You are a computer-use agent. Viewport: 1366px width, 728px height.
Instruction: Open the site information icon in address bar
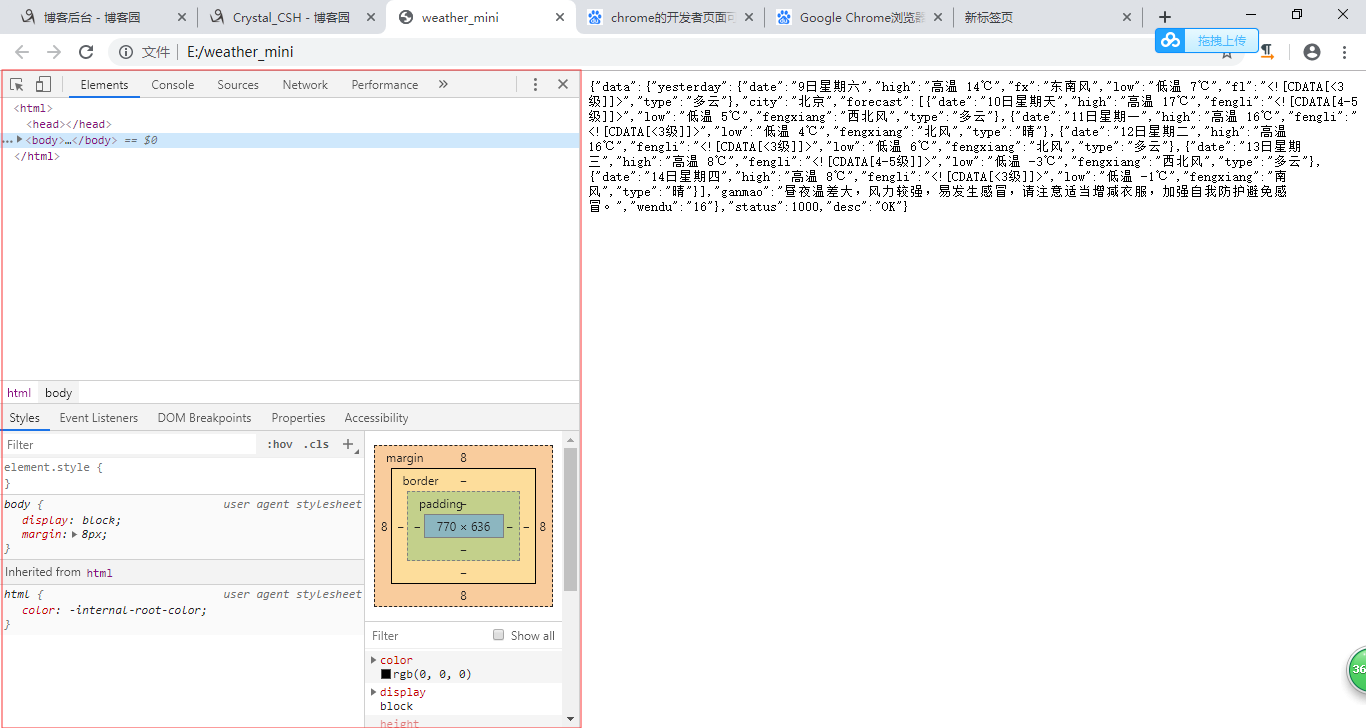point(124,52)
